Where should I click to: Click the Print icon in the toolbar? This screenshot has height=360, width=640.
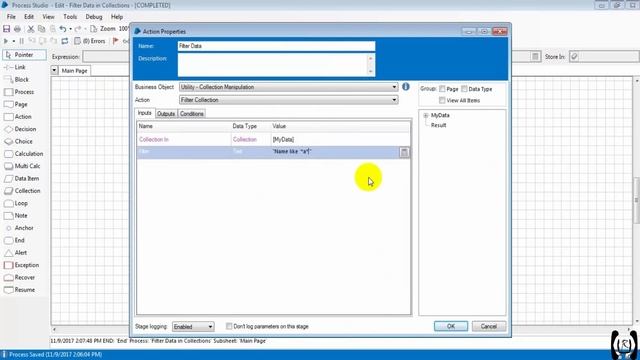(x=17, y=29)
